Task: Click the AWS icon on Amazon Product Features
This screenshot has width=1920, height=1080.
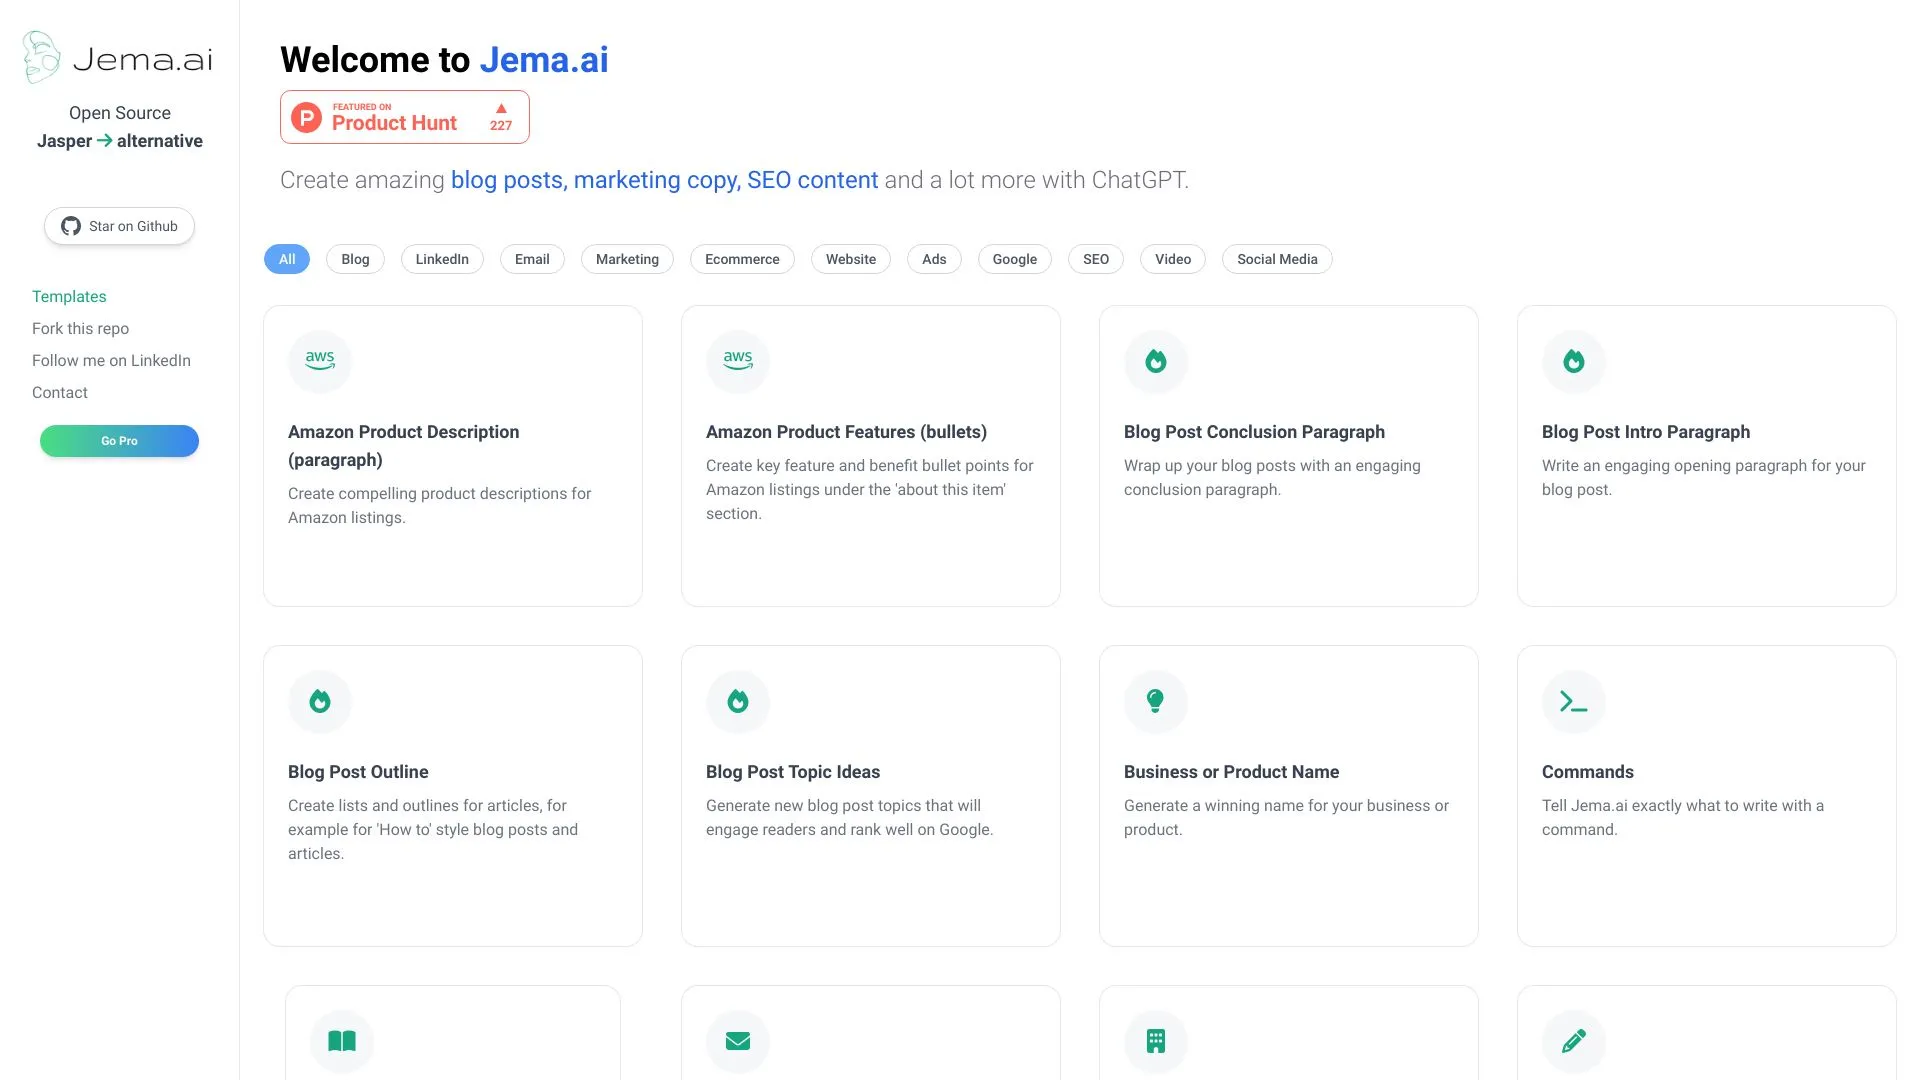Action: pyautogui.click(x=737, y=361)
